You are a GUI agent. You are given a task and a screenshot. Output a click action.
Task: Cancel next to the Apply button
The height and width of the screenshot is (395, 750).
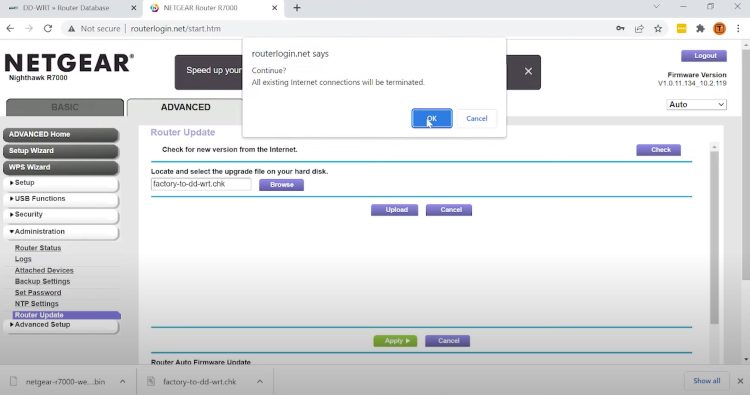pyautogui.click(x=447, y=341)
